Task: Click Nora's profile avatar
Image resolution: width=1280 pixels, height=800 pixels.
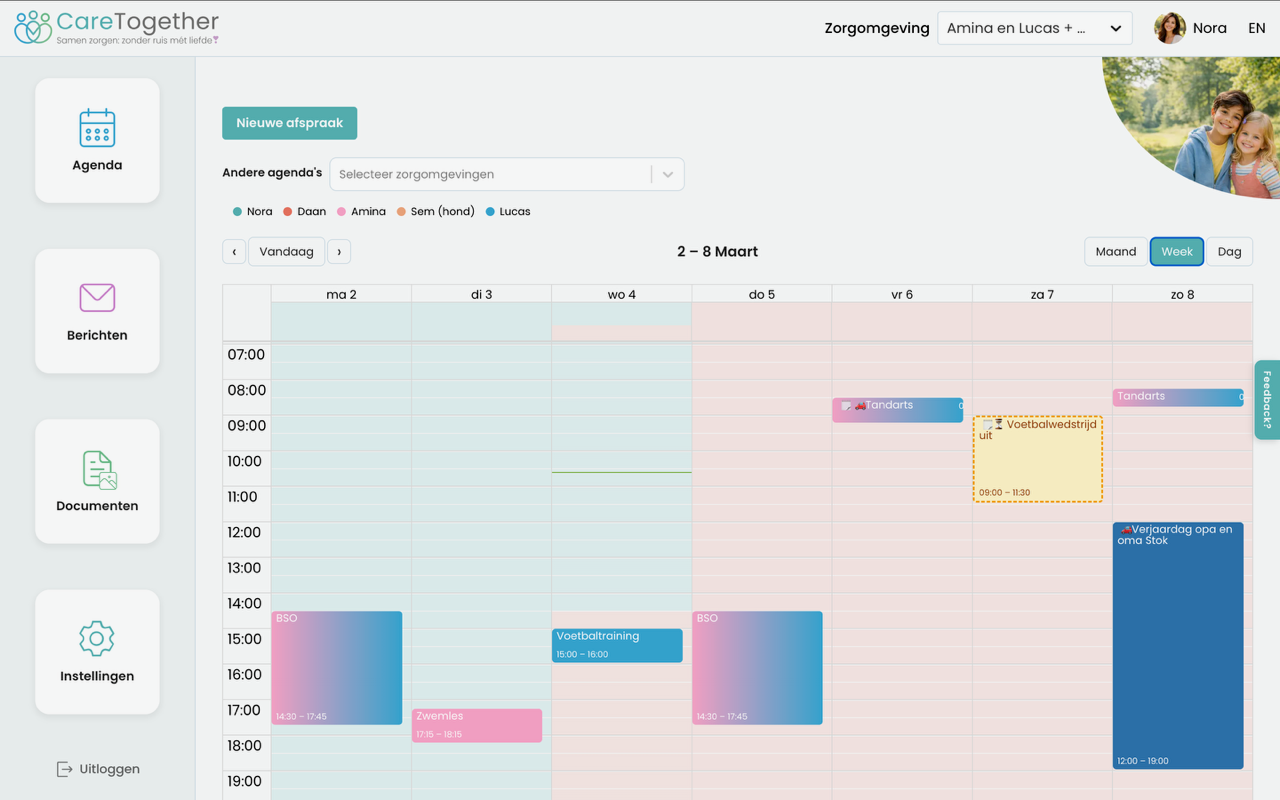Action: (1170, 28)
